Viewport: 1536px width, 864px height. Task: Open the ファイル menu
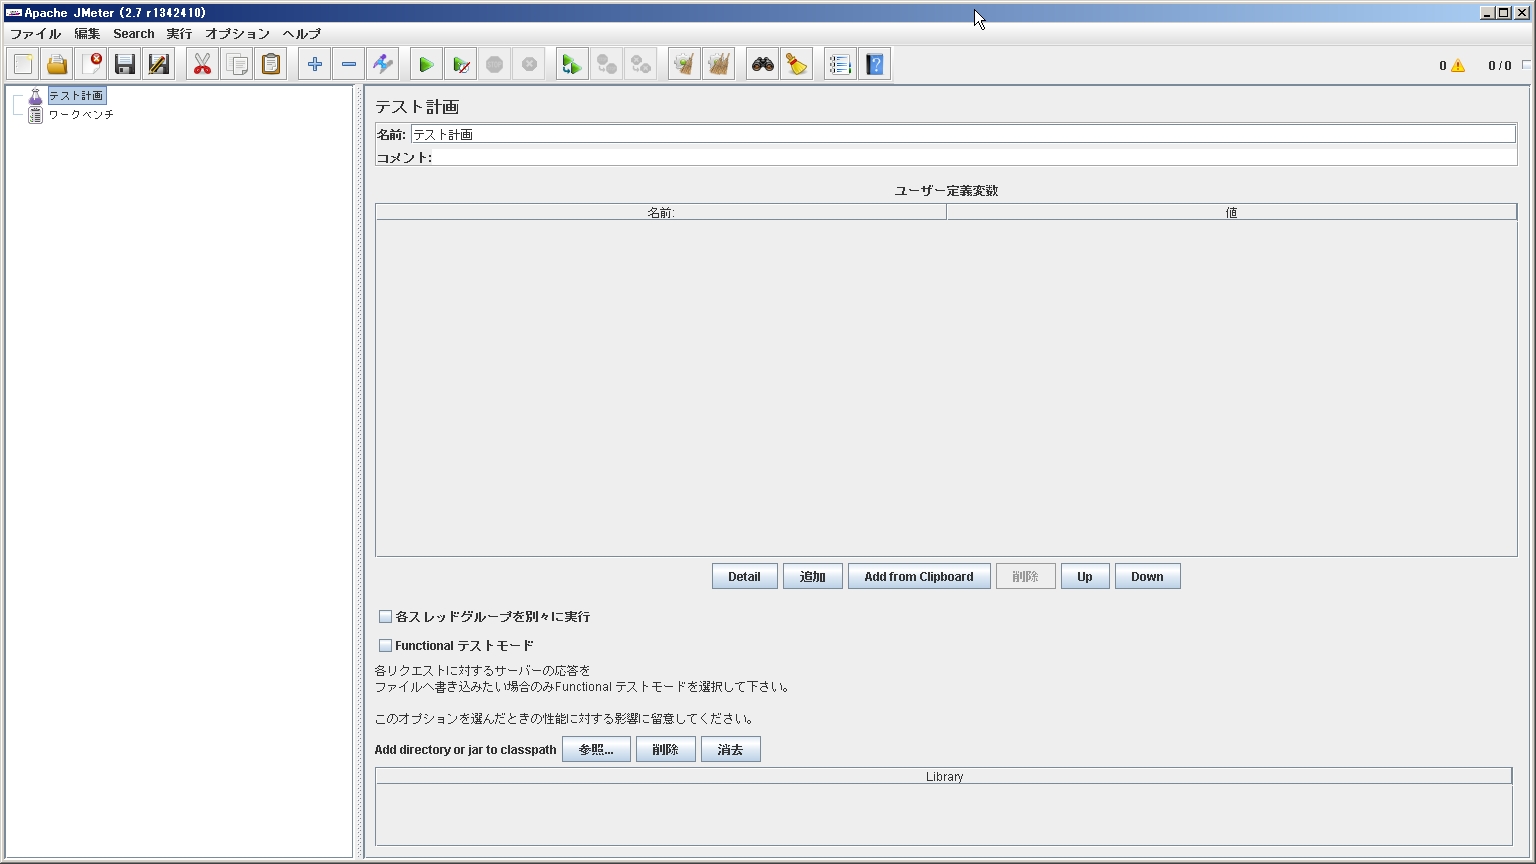pyautogui.click(x=35, y=34)
